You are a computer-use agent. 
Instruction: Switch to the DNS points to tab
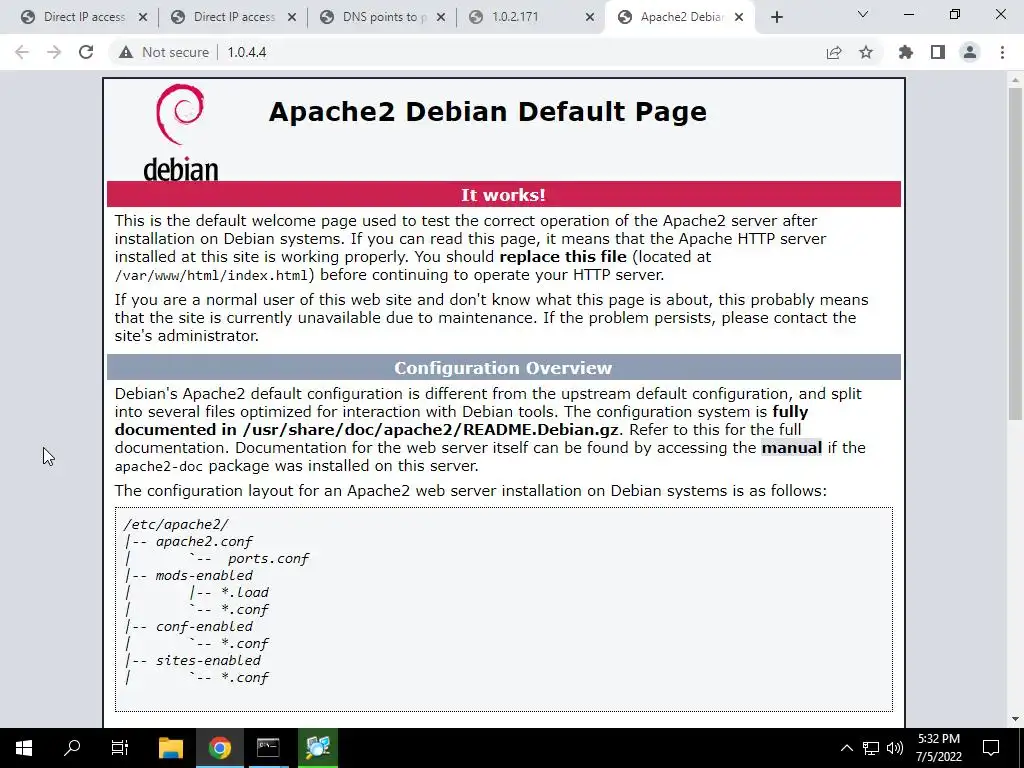click(x=382, y=17)
